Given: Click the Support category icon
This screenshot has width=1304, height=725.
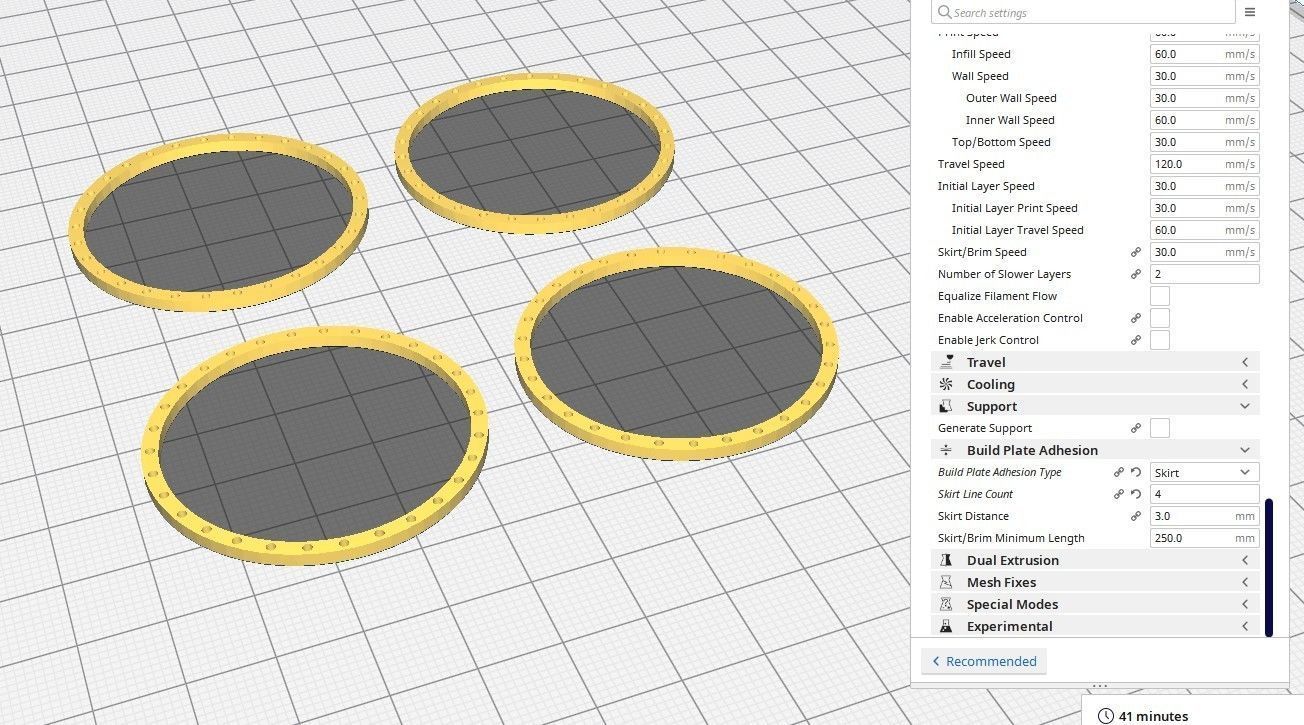Looking at the screenshot, I should point(946,406).
